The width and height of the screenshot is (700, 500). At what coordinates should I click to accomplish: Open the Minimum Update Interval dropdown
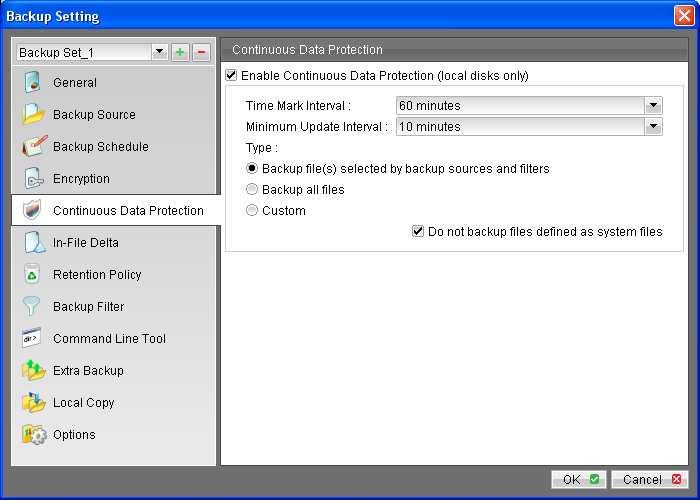[x=653, y=126]
